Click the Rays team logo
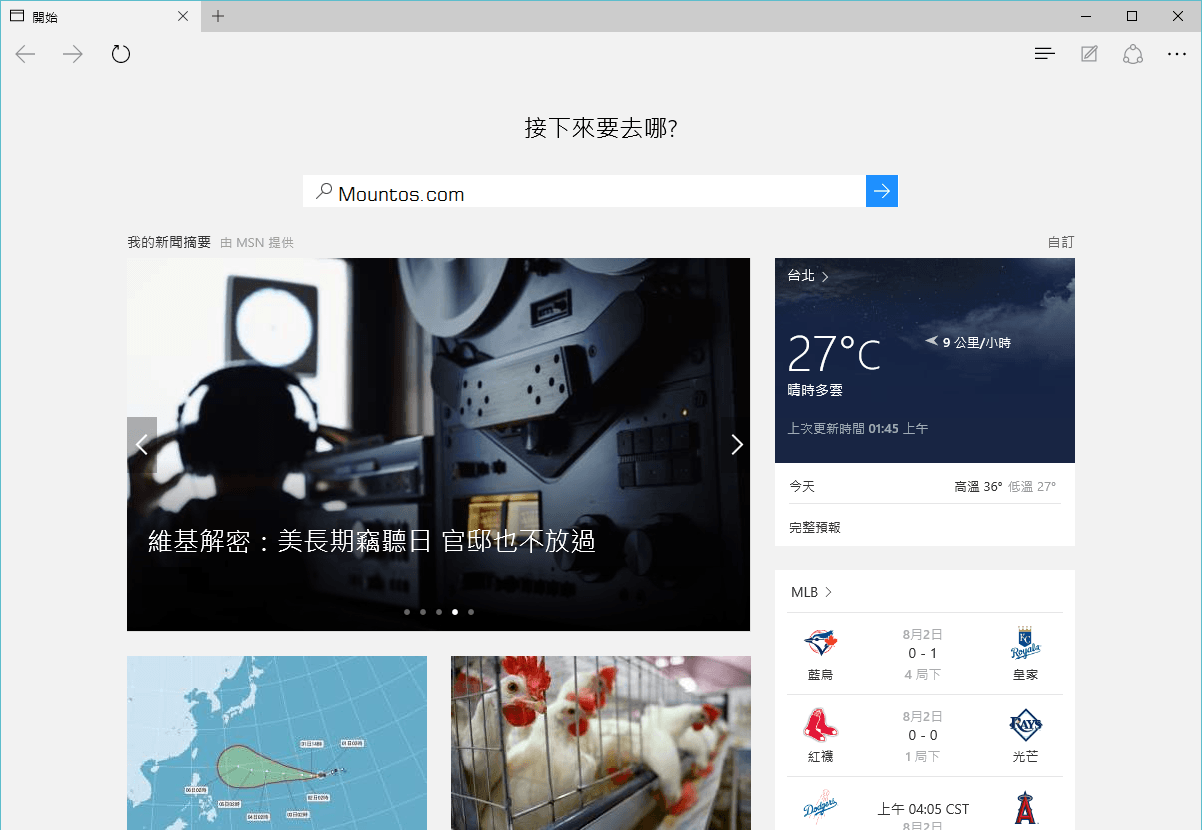The height and width of the screenshot is (830, 1202). click(x=1026, y=724)
